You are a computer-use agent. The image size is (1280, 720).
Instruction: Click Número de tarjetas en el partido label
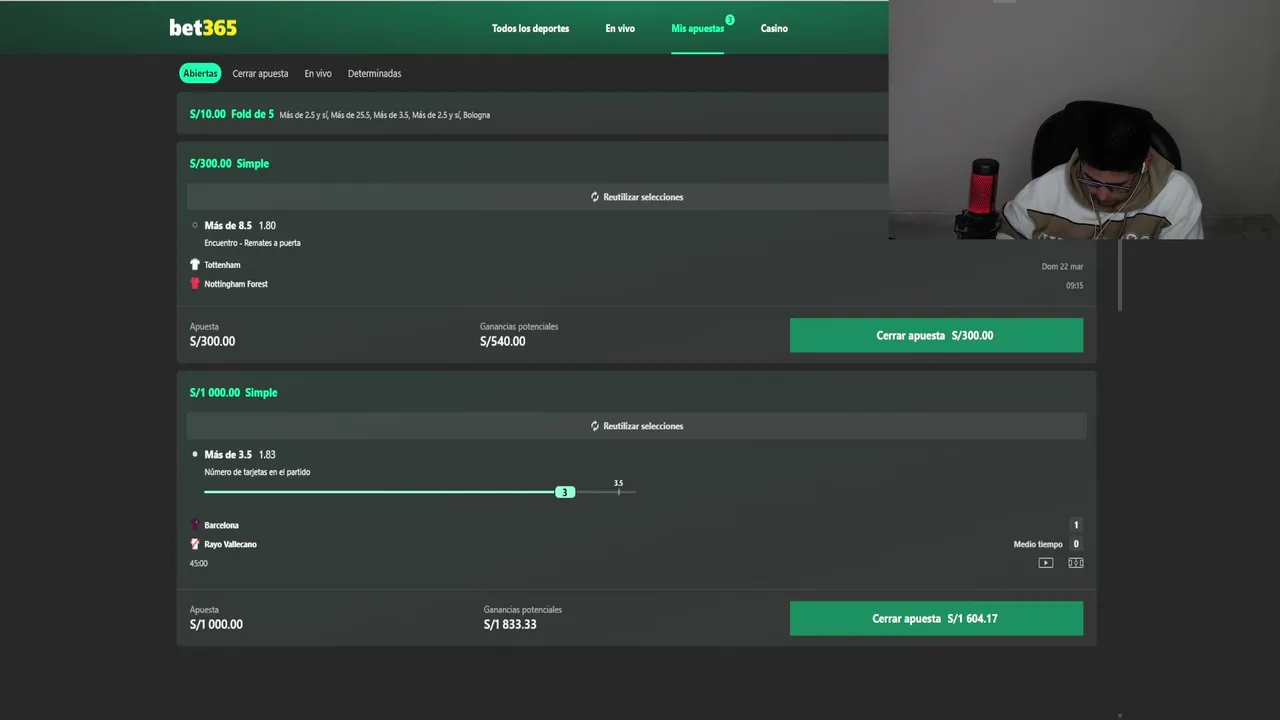point(257,472)
